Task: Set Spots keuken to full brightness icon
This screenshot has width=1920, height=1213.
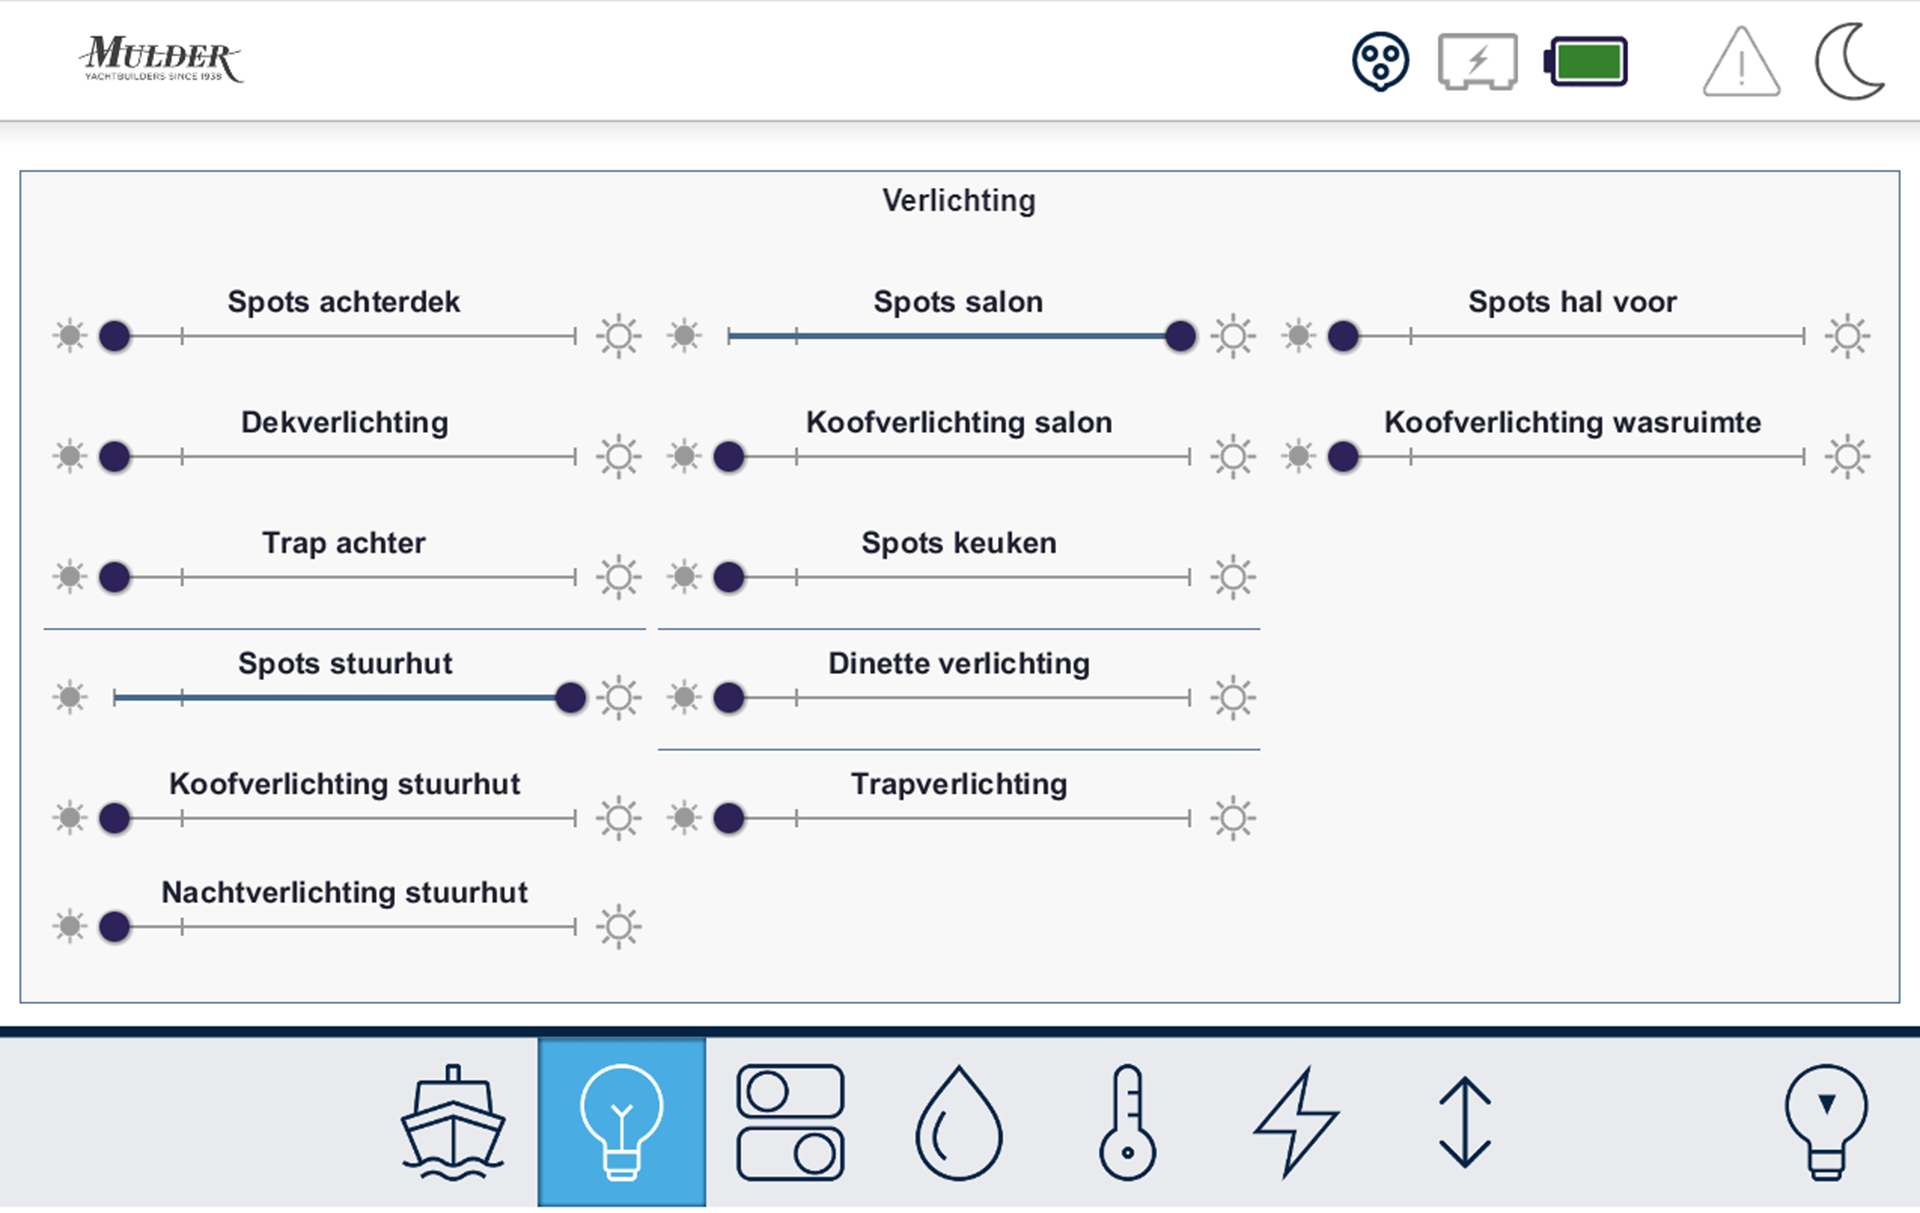Action: [x=1233, y=577]
